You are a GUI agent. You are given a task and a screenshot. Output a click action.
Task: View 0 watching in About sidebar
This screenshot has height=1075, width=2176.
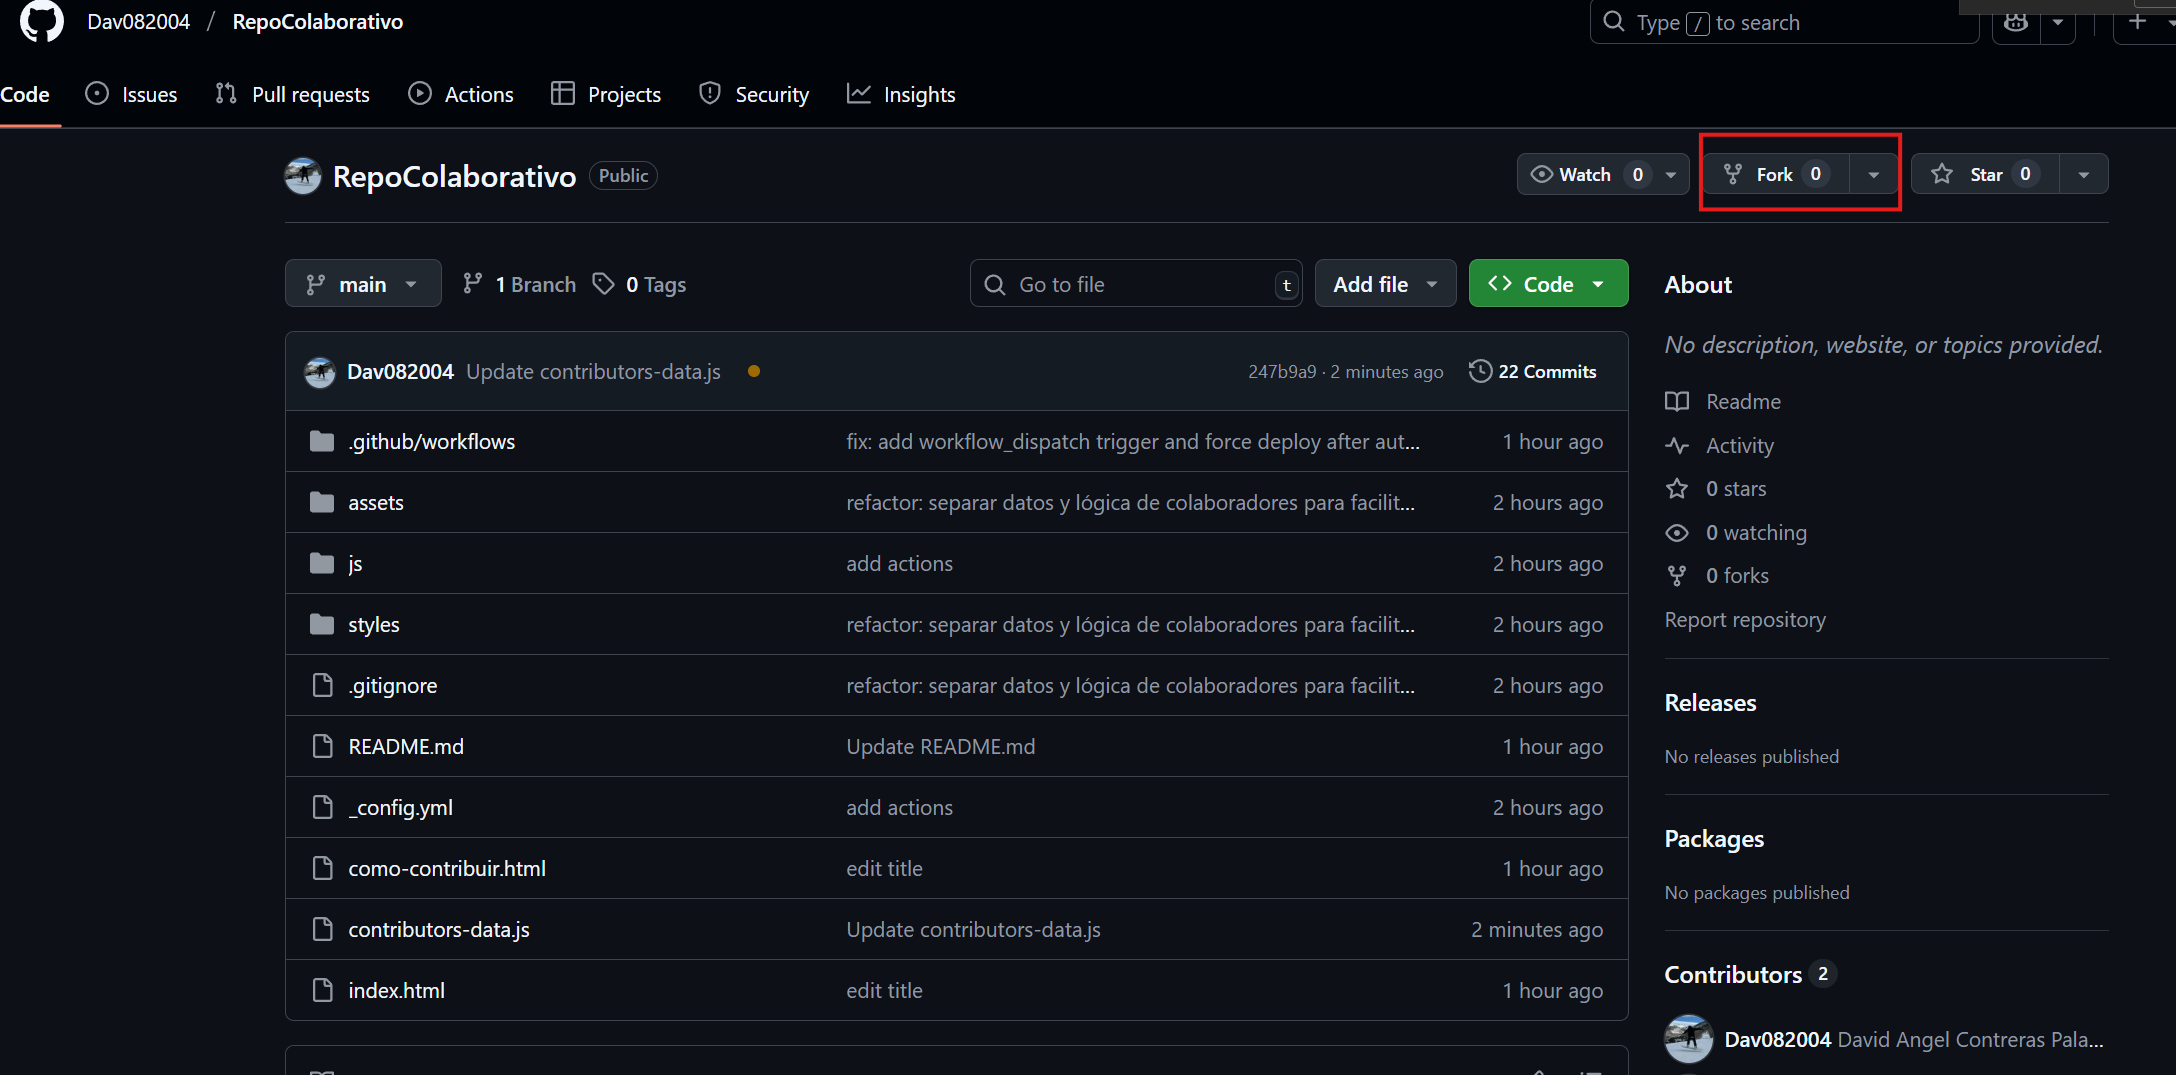click(1736, 533)
